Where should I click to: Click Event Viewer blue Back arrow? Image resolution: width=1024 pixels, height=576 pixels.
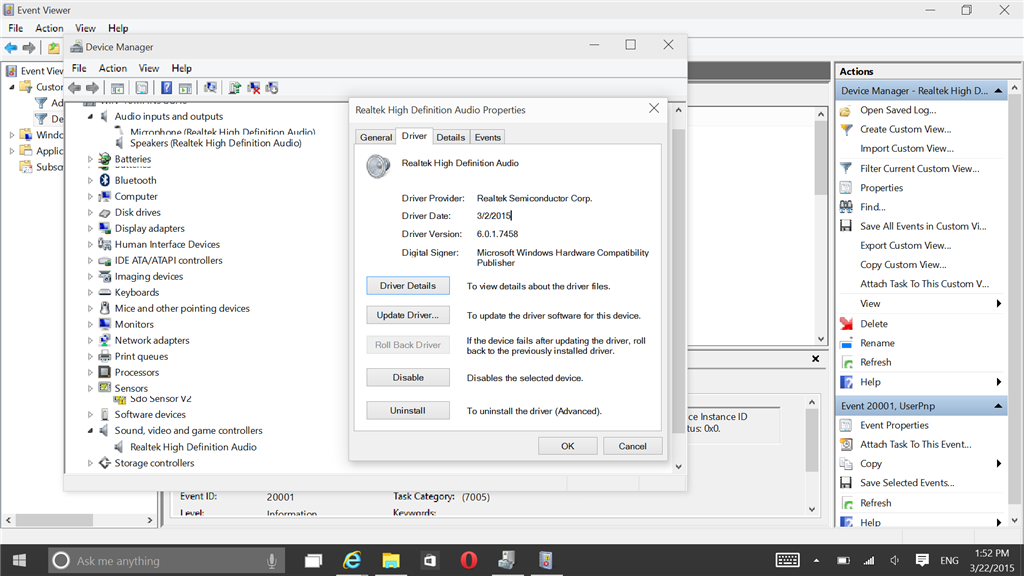coord(11,48)
